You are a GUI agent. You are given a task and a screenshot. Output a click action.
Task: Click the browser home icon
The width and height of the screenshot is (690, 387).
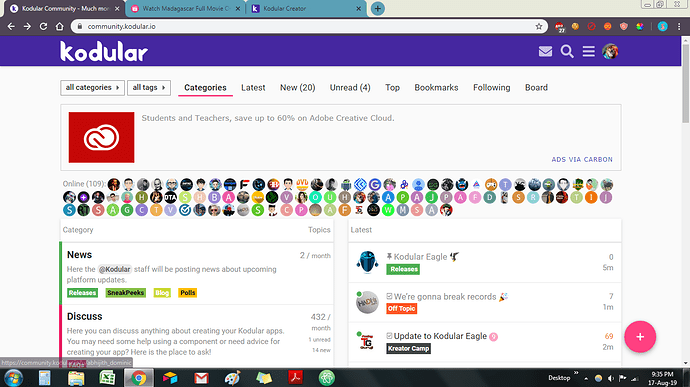(x=59, y=26)
